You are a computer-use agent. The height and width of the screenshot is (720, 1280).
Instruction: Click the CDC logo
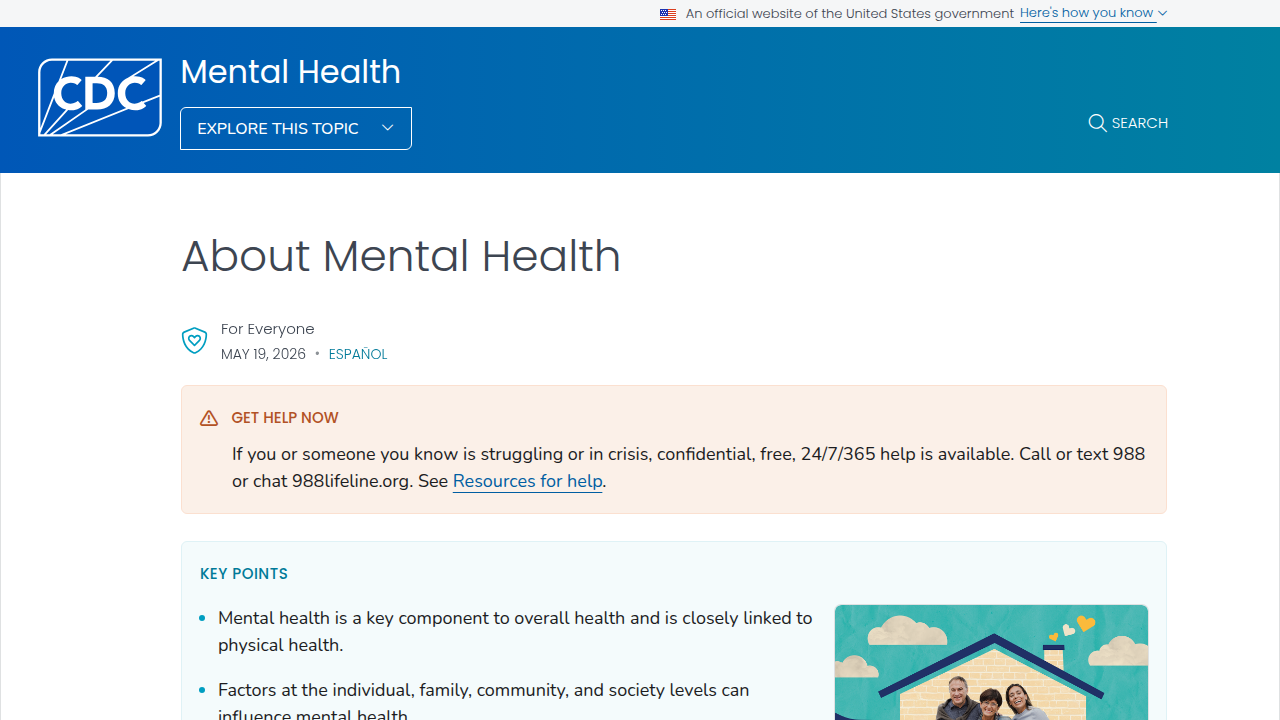[x=100, y=97]
